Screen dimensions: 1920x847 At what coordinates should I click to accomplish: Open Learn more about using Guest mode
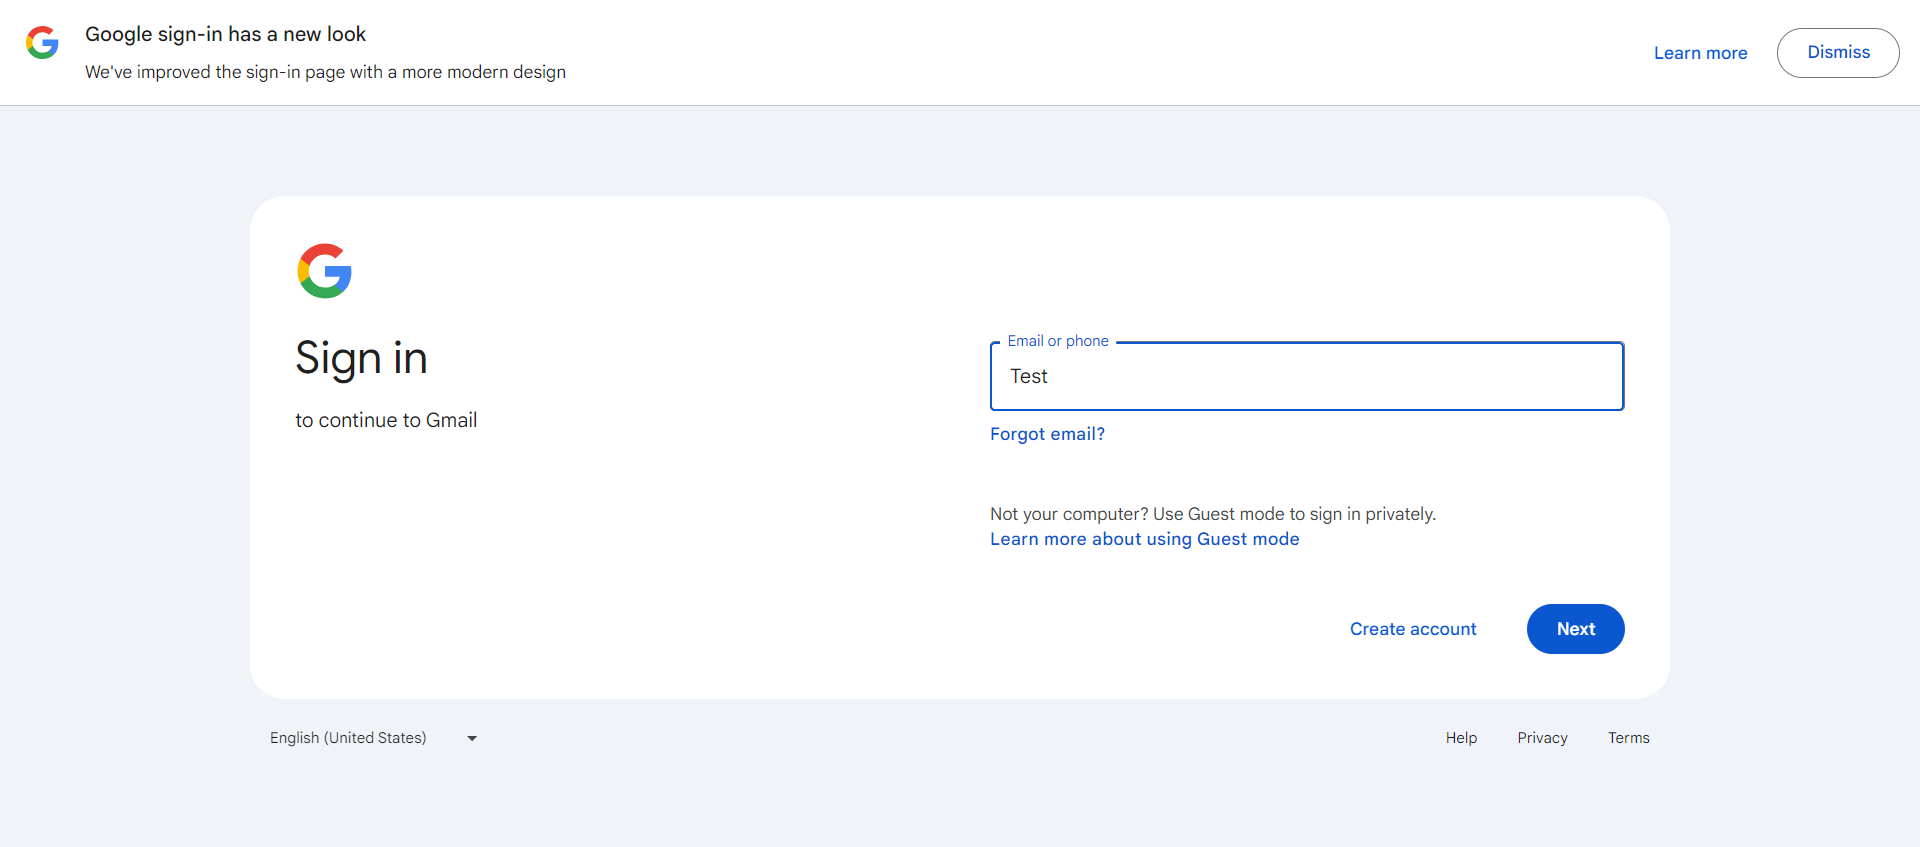coord(1144,539)
